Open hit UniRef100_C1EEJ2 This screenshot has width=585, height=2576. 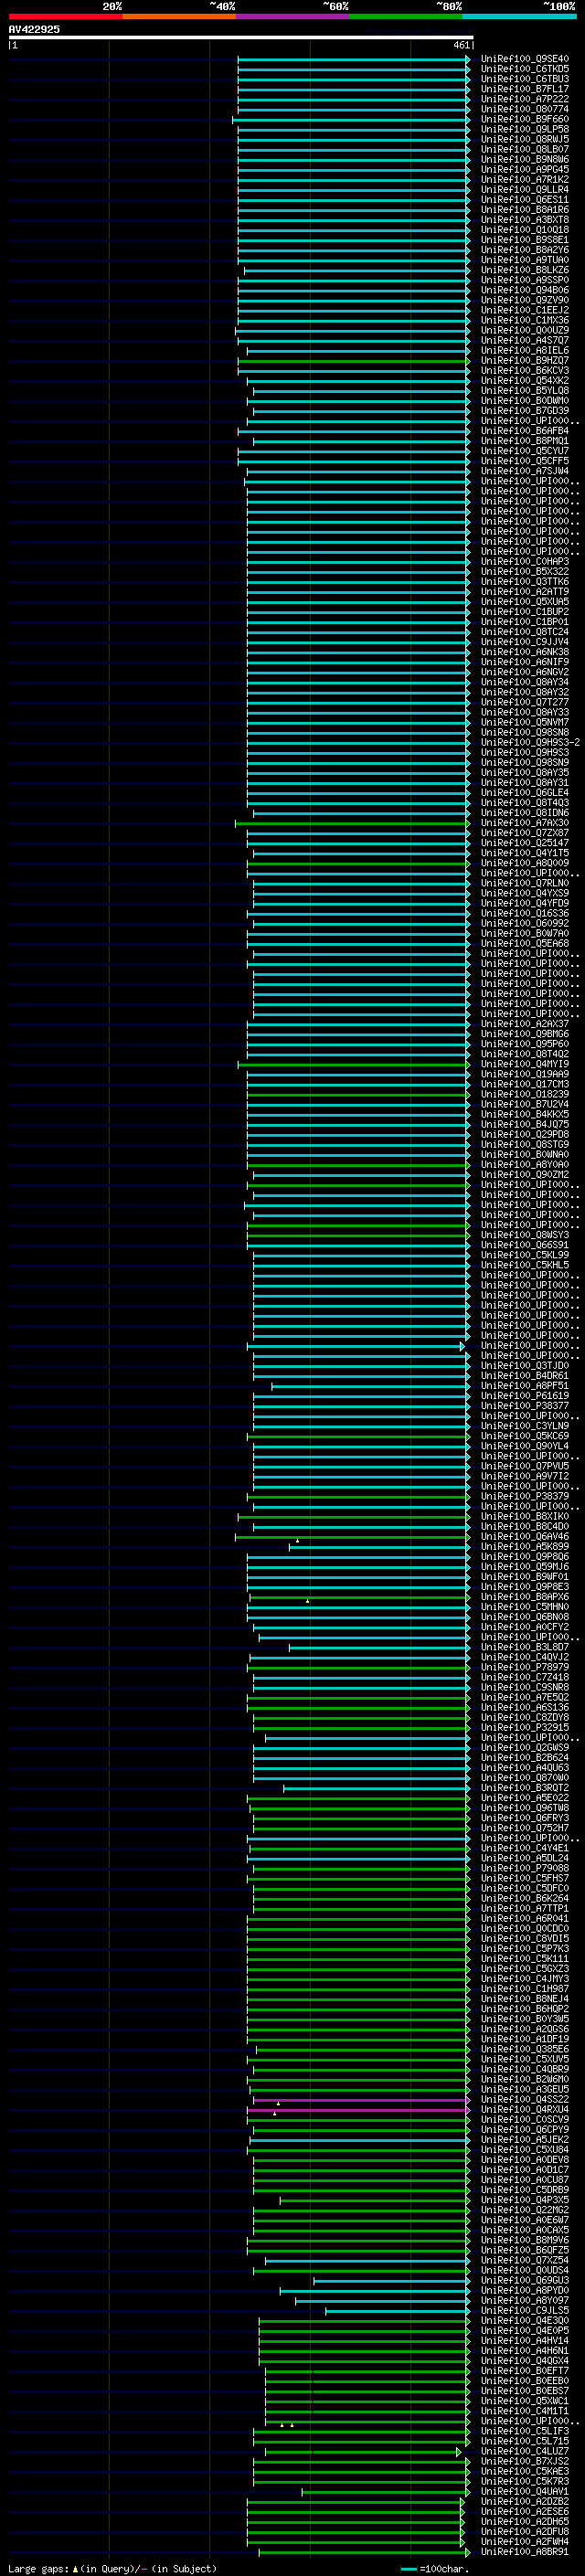pos(524,310)
